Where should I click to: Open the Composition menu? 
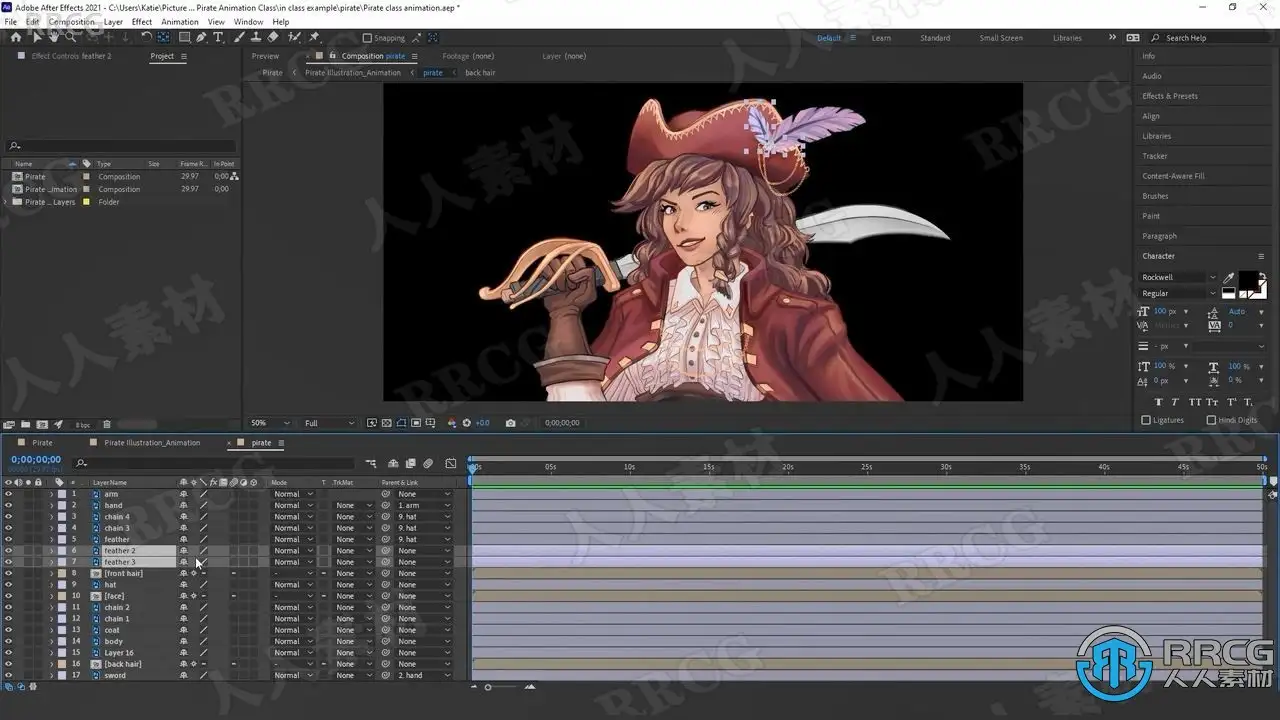click(71, 21)
